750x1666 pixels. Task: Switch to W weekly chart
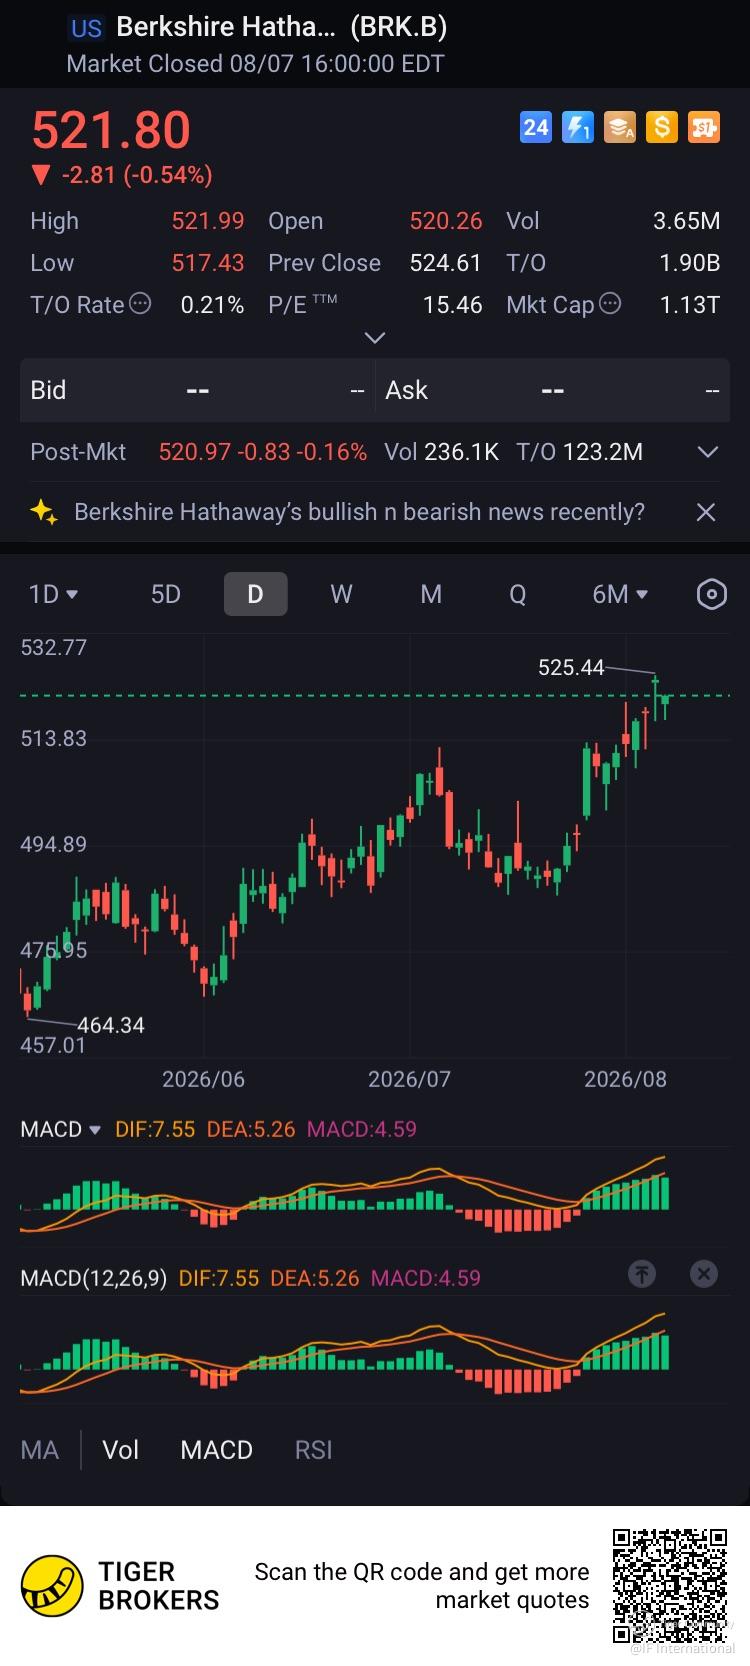click(x=341, y=594)
